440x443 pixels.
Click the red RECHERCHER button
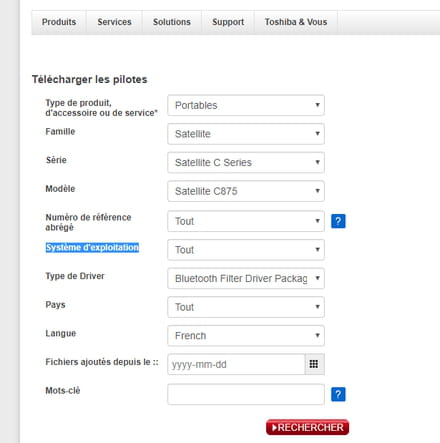[x=307, y=427]
